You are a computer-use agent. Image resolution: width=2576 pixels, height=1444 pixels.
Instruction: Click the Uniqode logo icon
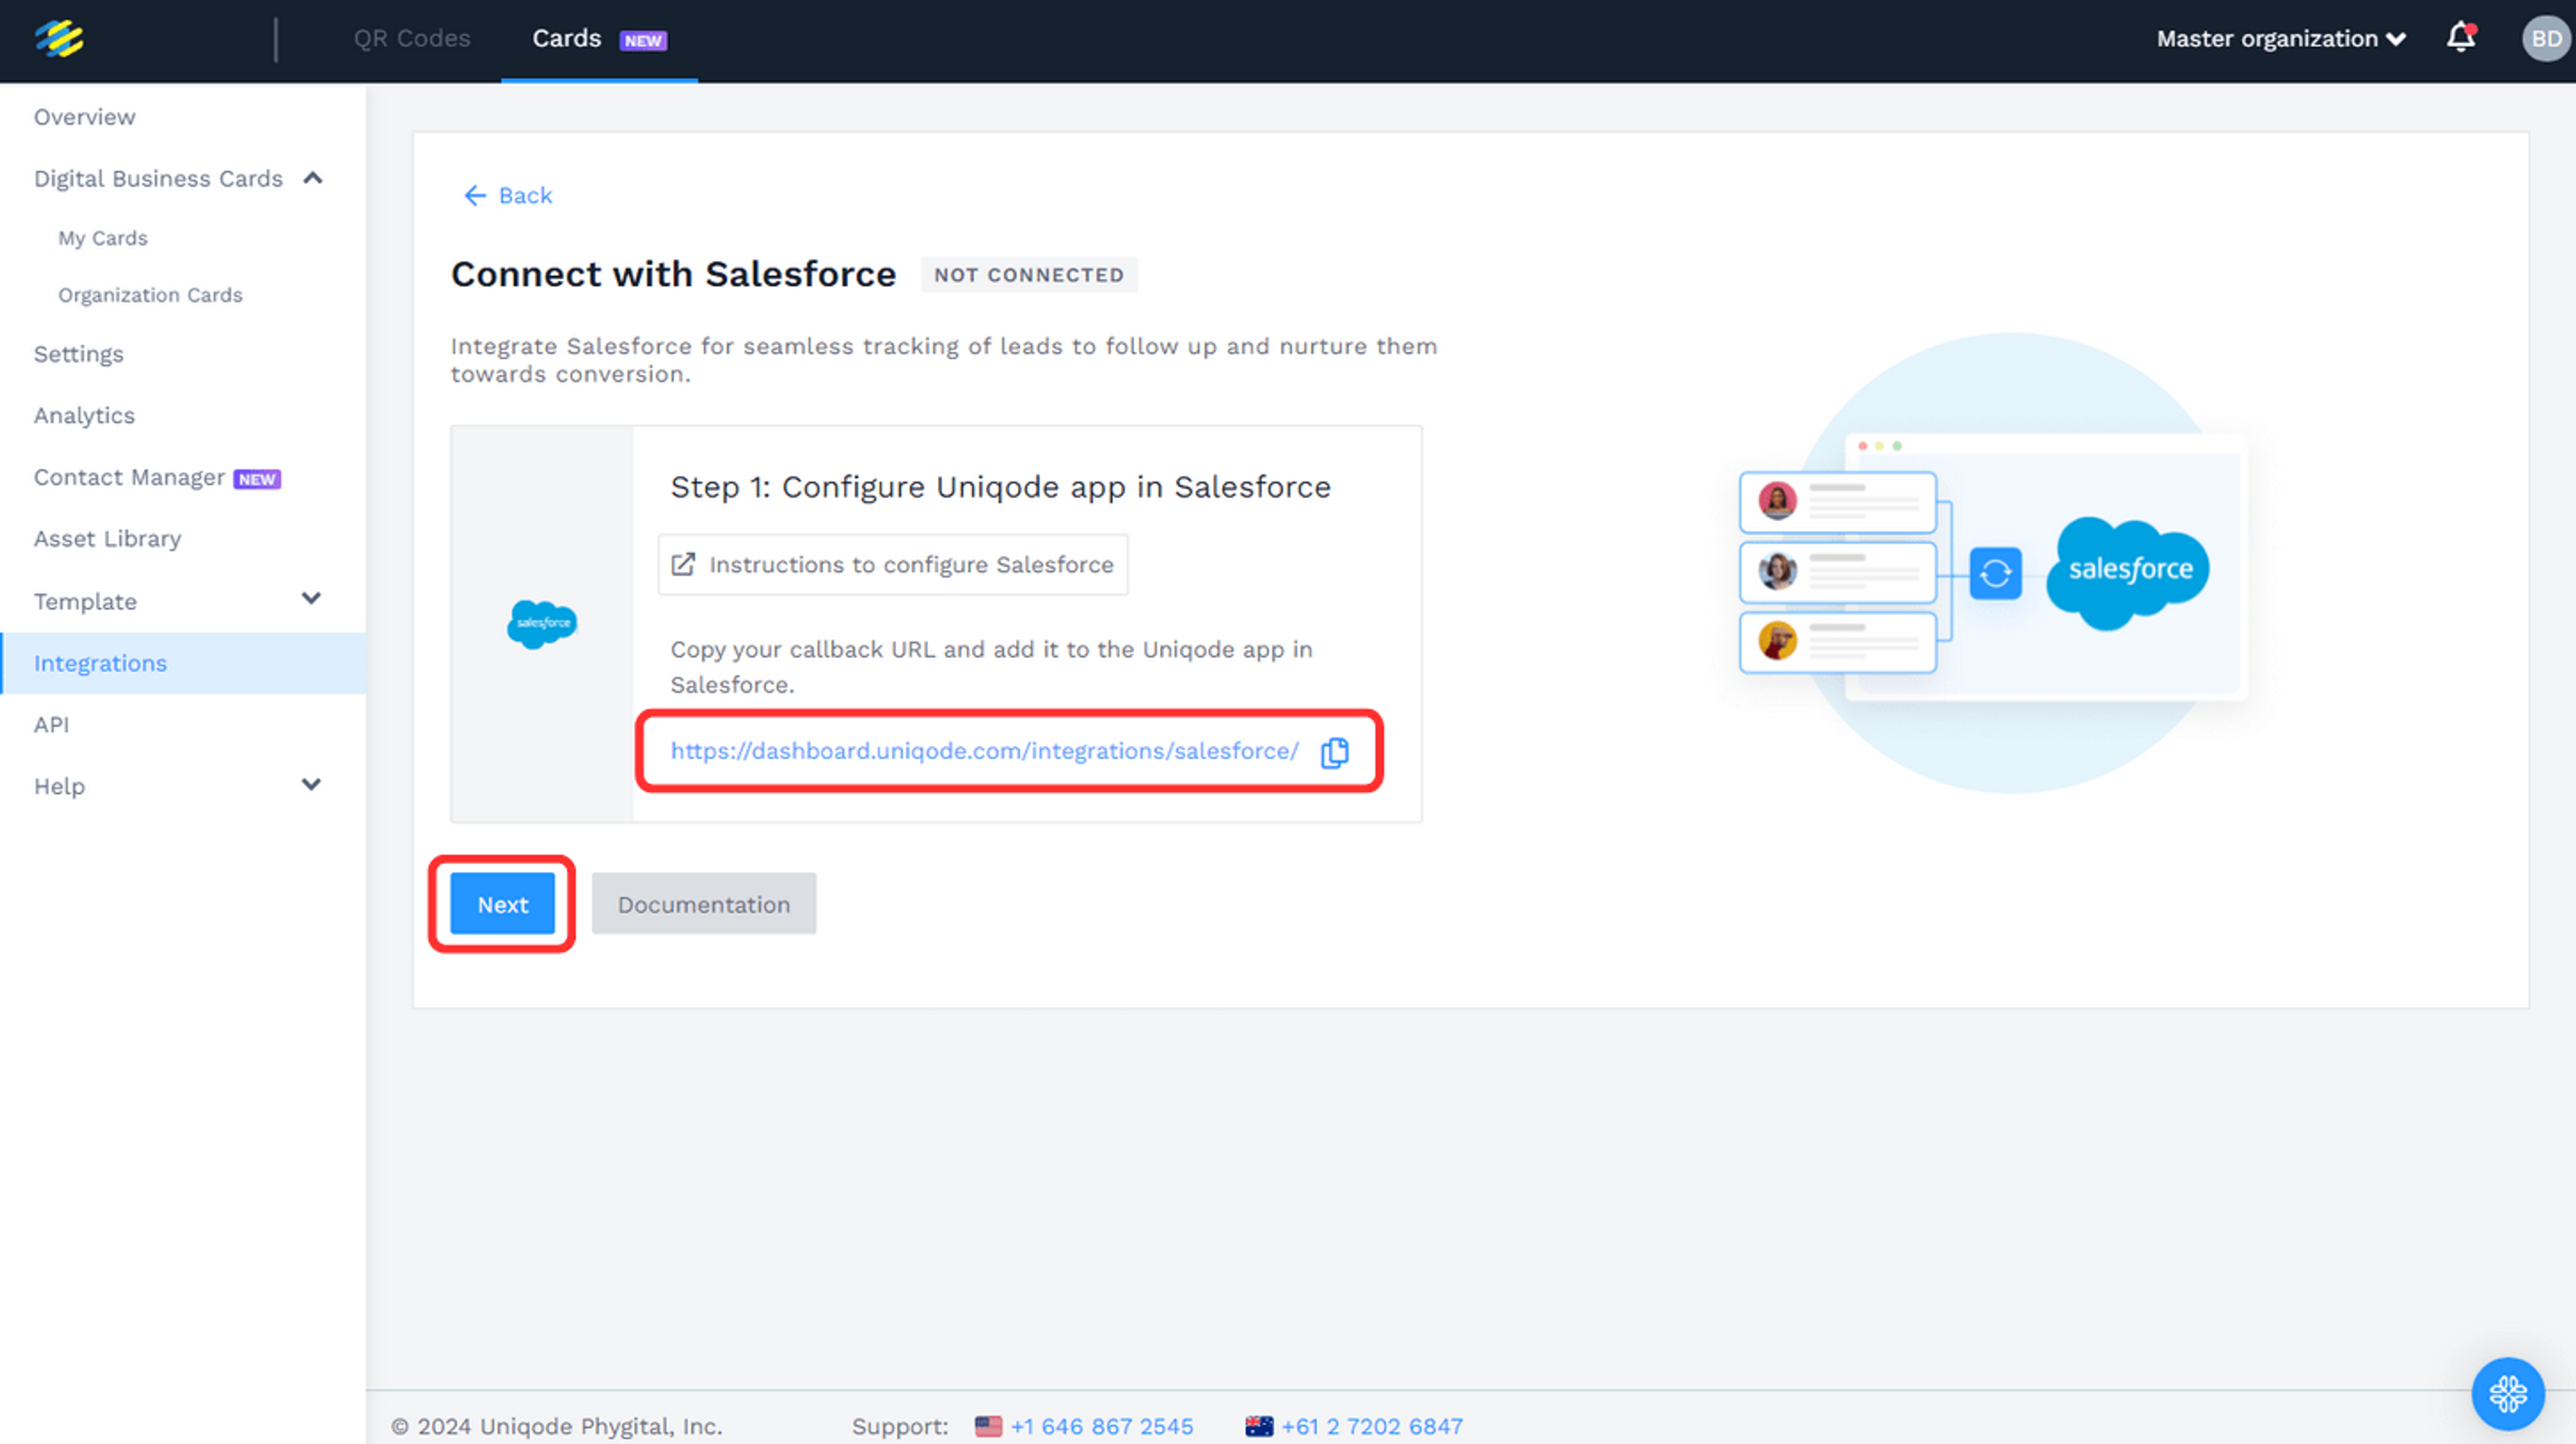coord(59,39)
